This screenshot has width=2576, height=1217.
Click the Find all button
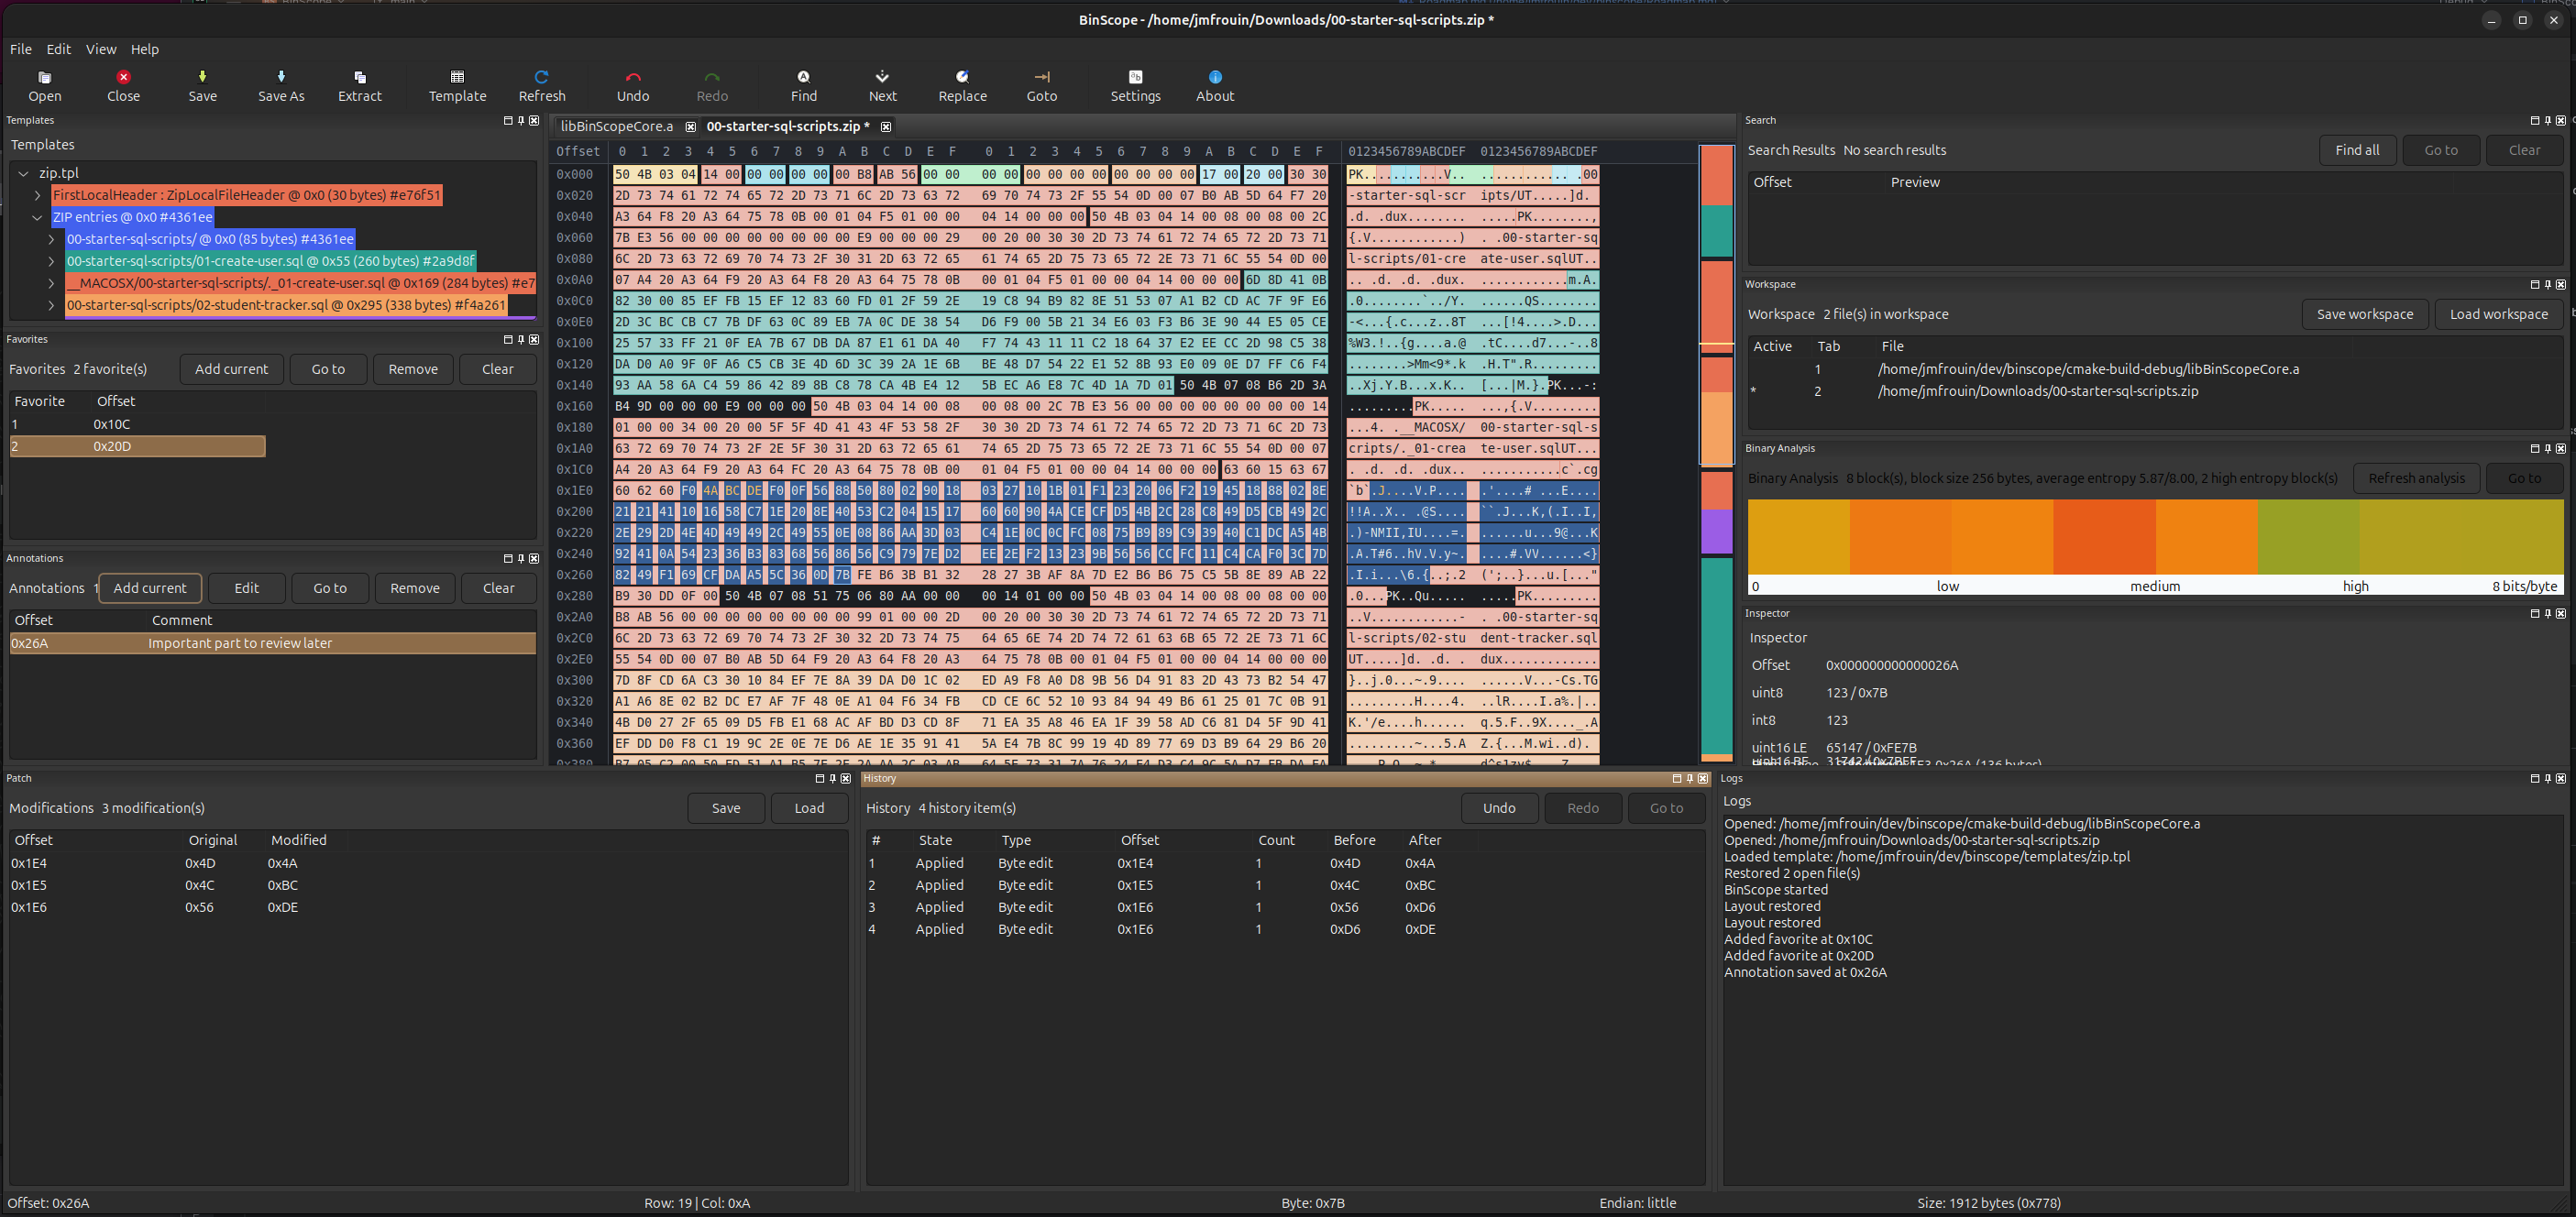(2357, 150)
